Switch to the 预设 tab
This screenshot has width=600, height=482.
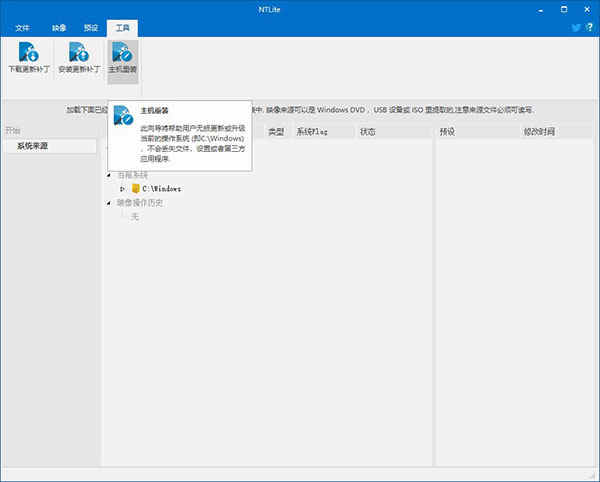(91, 28)
